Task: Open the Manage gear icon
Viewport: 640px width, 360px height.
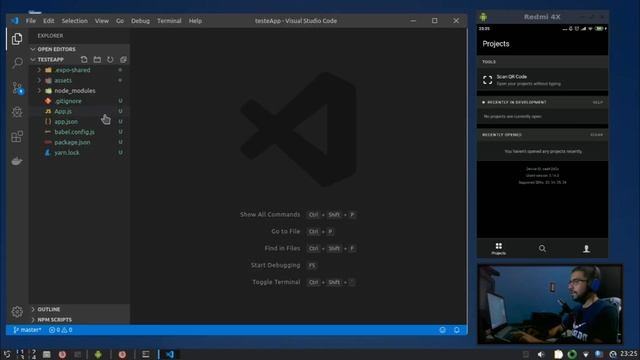Action: [x=17, y=312]
